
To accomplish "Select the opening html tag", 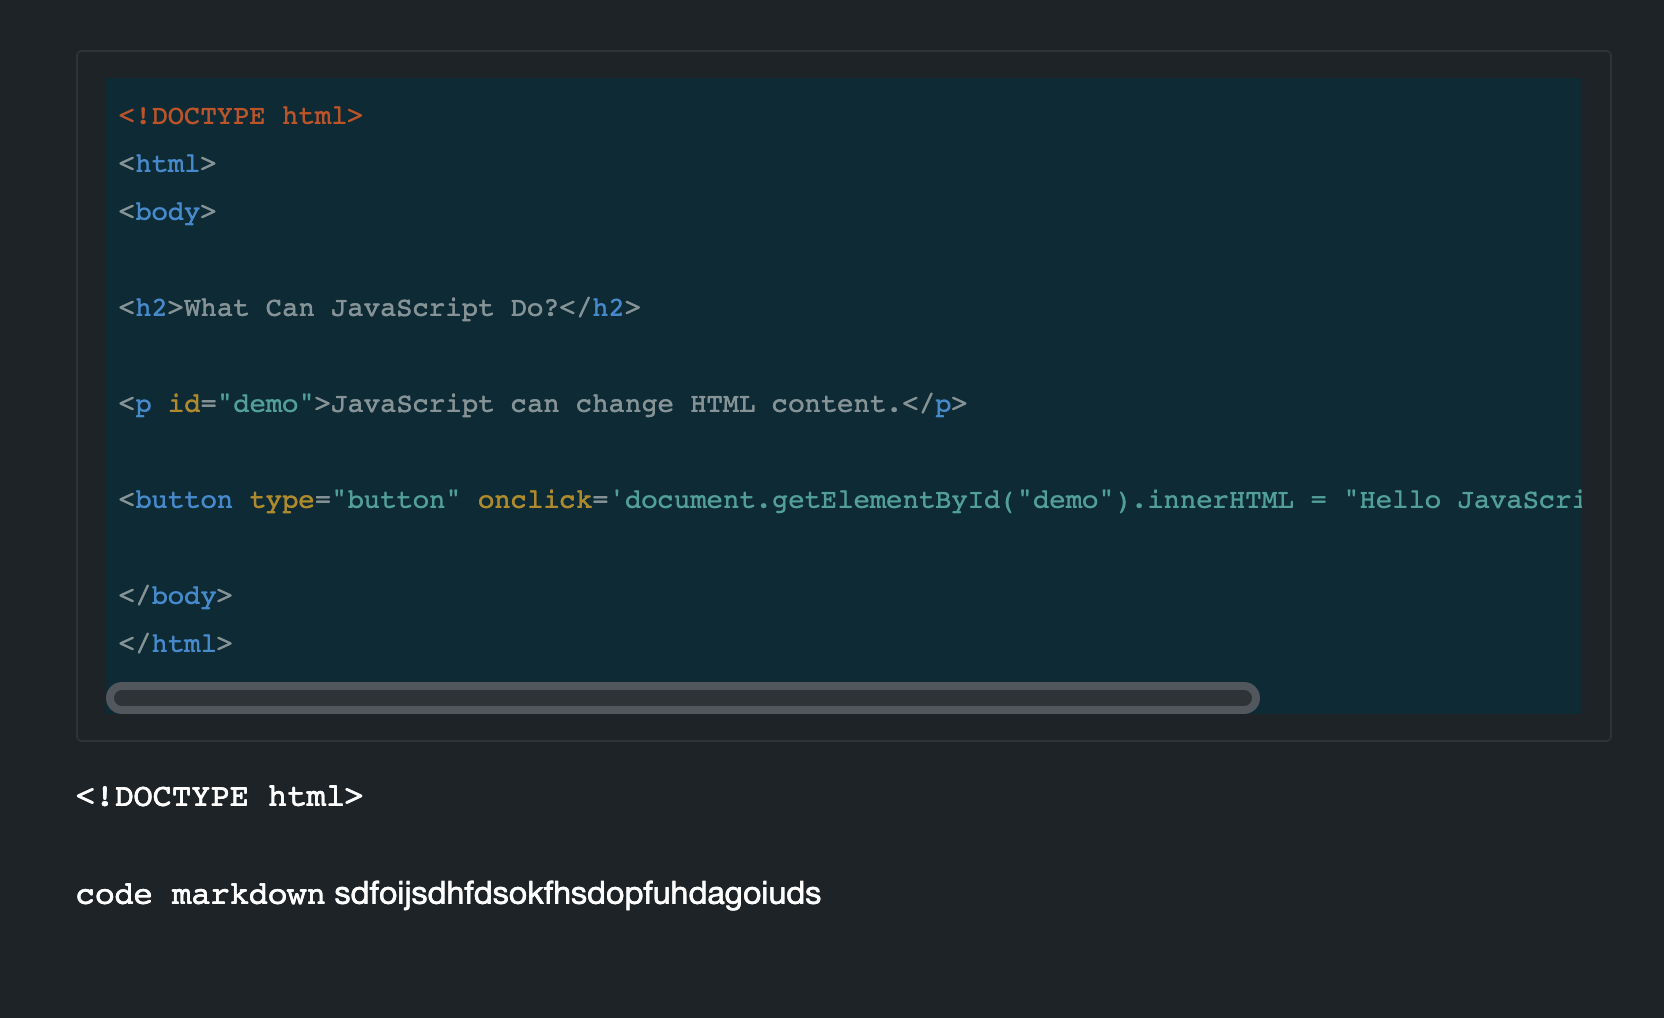I will click(x=166, y=163).
